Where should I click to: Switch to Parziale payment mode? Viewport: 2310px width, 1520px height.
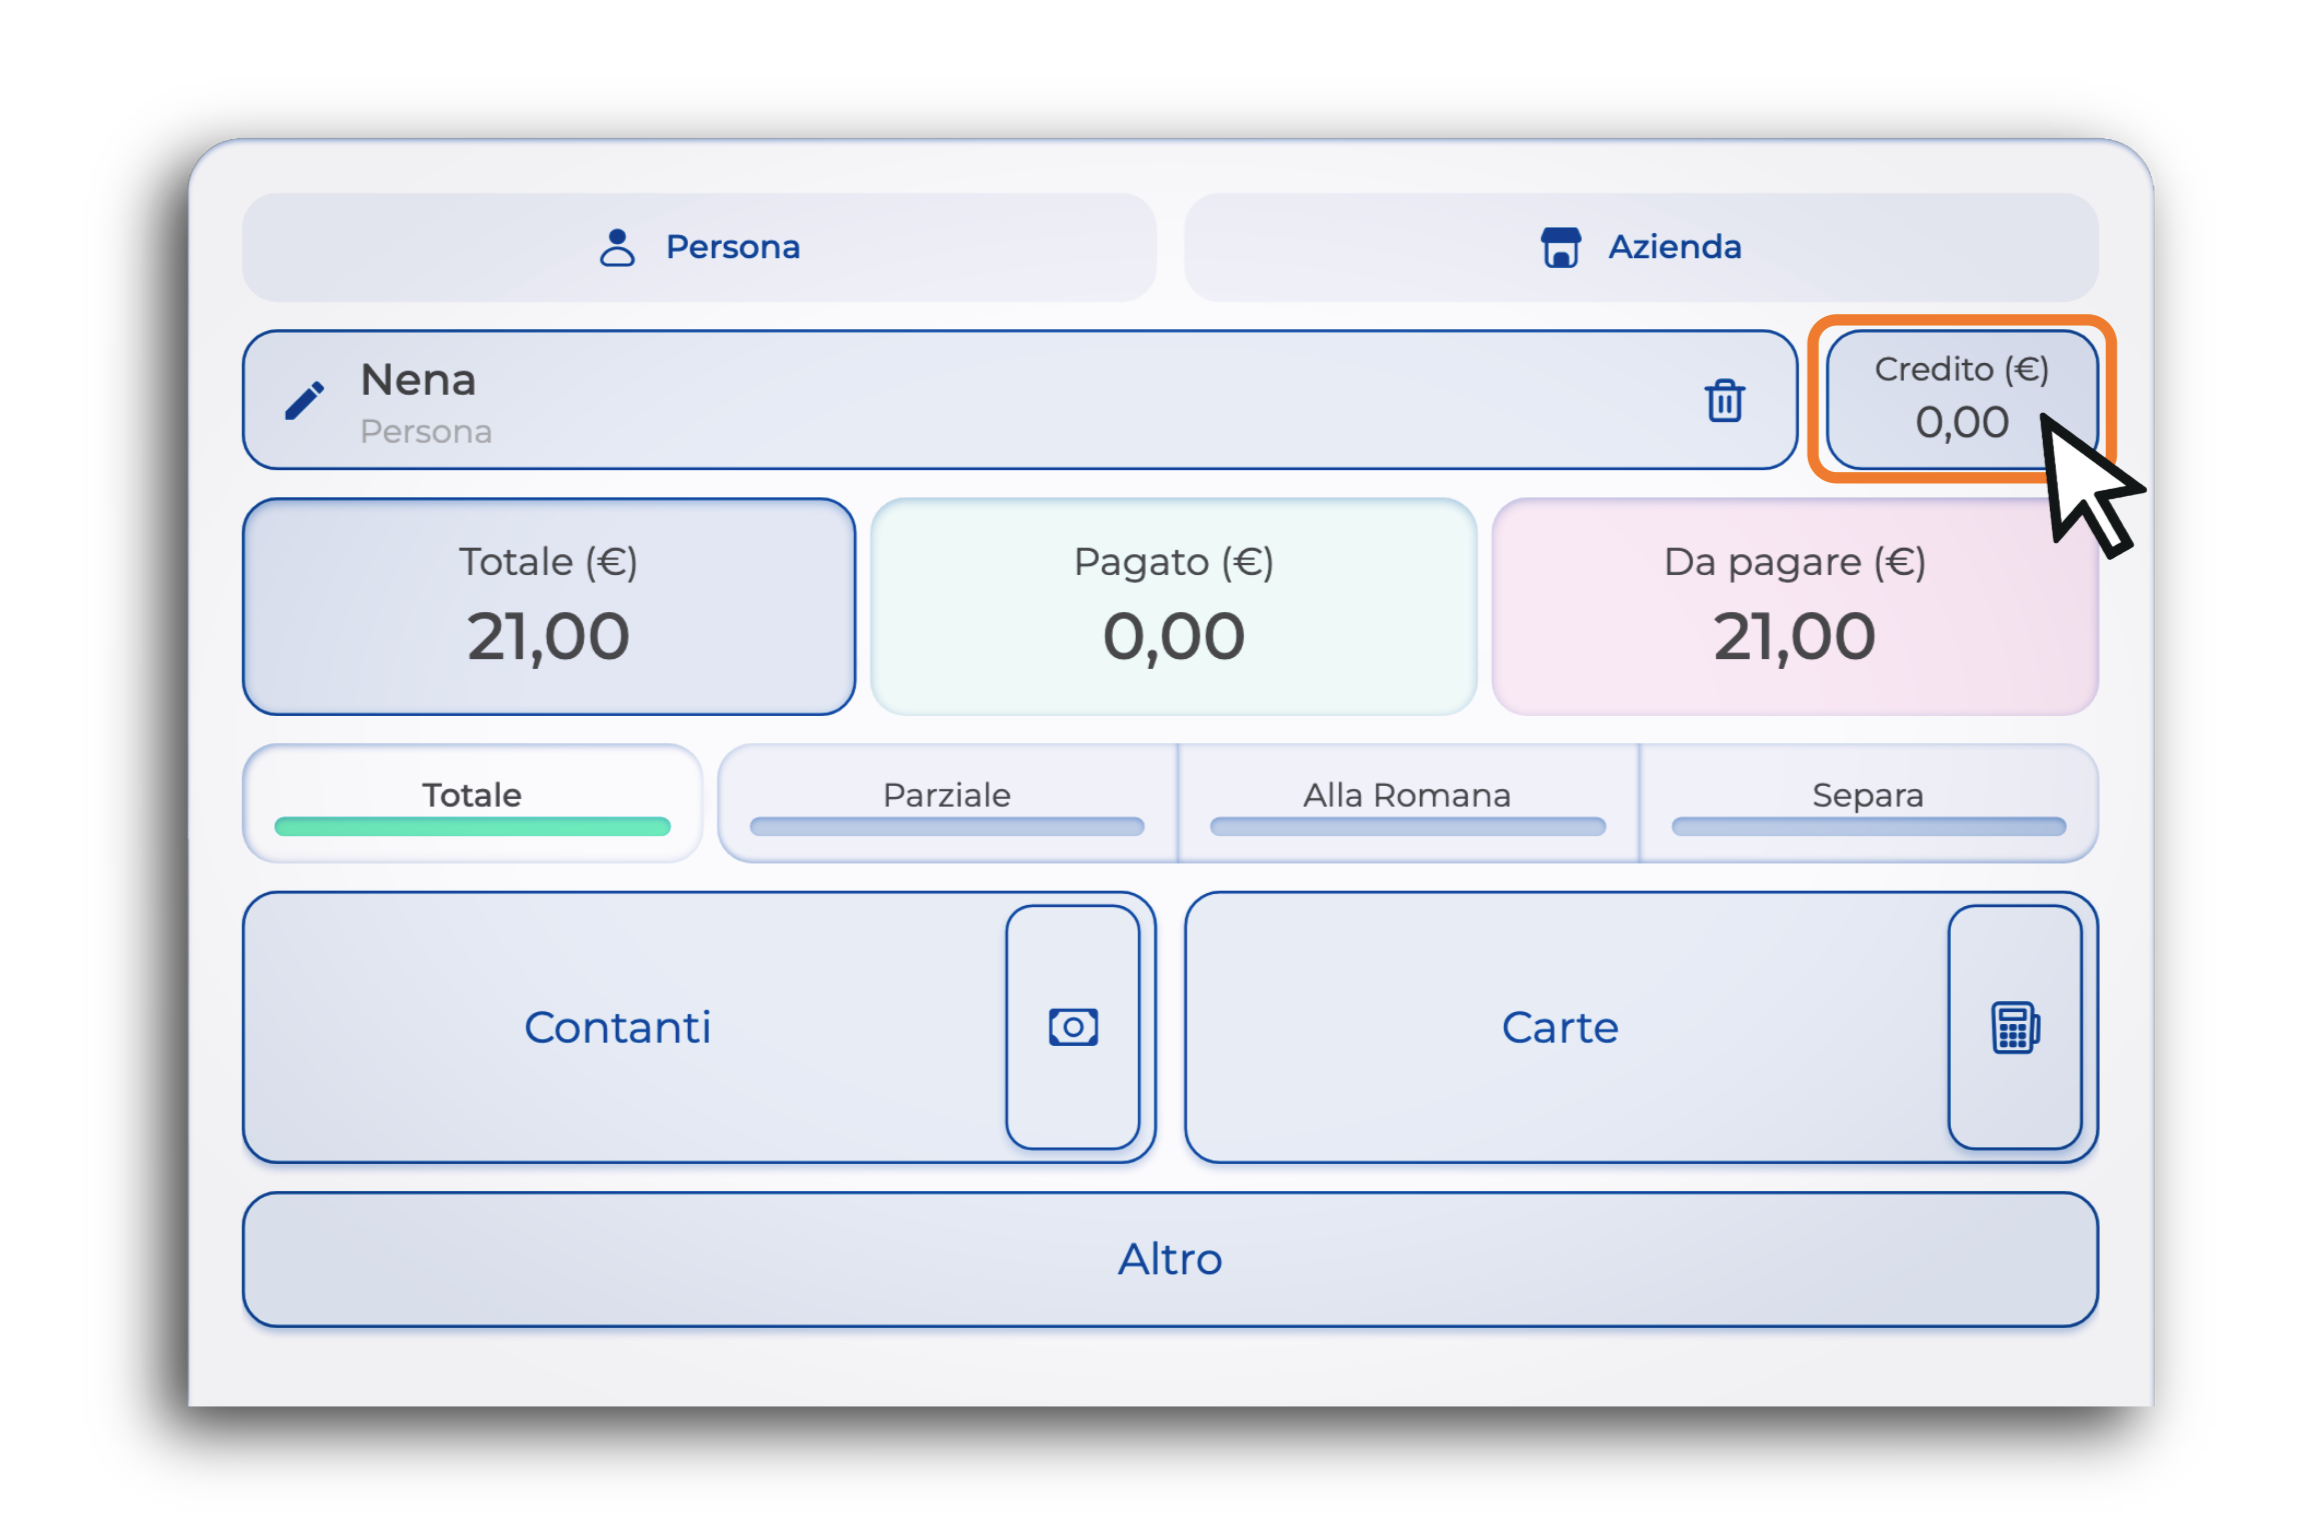click(x=946, y=802)
